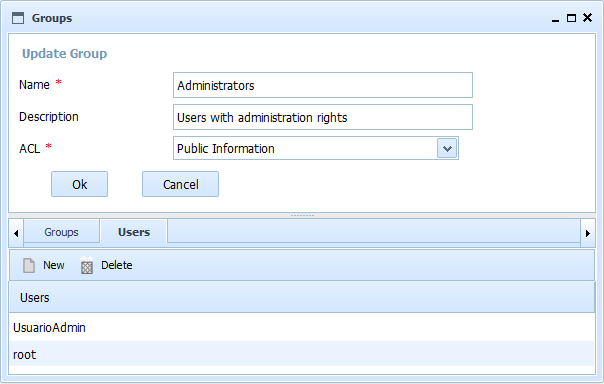The height and width of the screenshot is (384, 604).
Task: Focus the Name field with Administrators
Action: (323, 85)
